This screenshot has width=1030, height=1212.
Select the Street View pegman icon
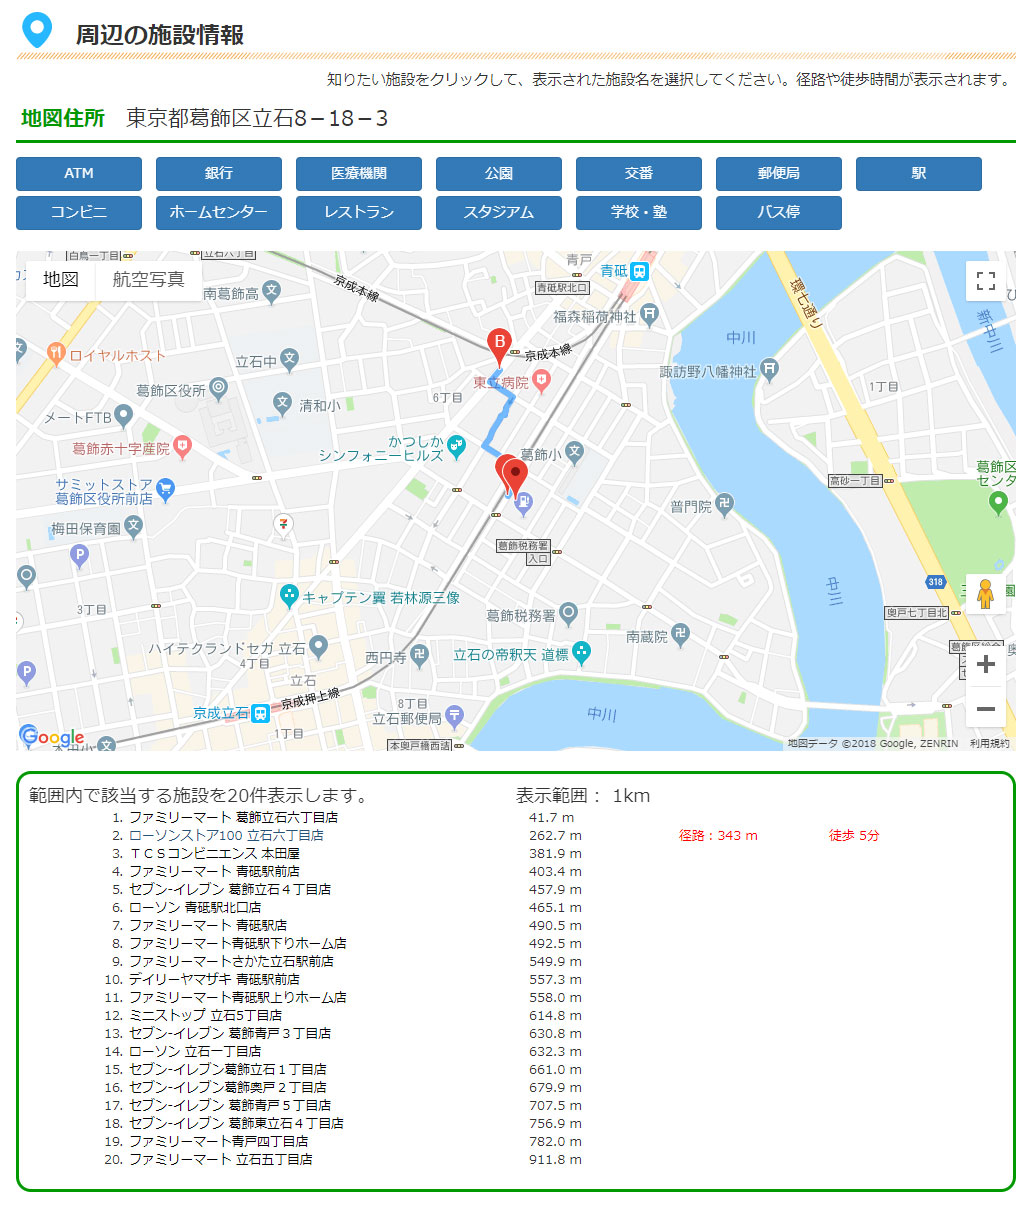985,594
